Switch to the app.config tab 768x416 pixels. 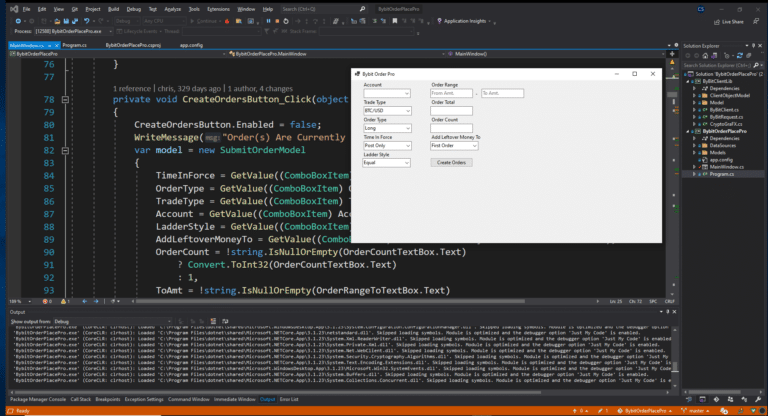pos(191,45)
